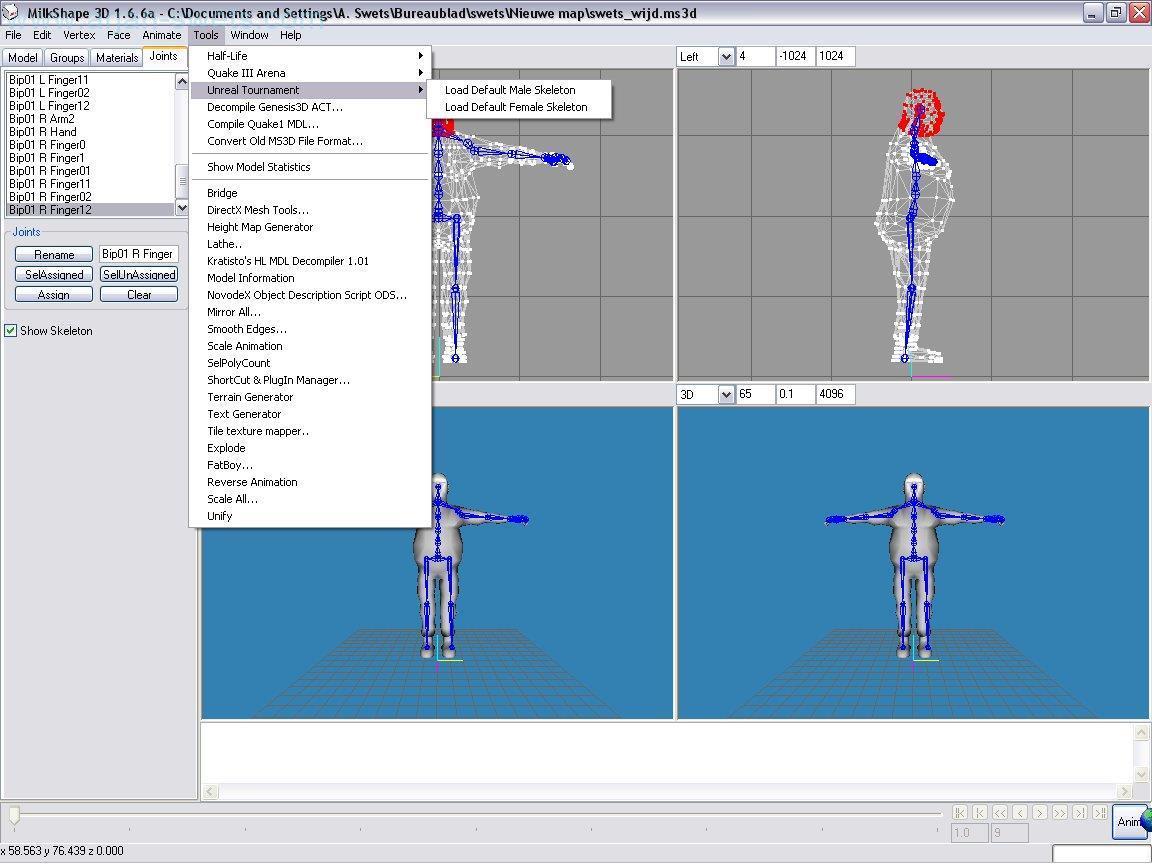The image size is (1152, 864).
Task: Click the Left viewport field showing -1024
Action: click(x=794, y=57)
